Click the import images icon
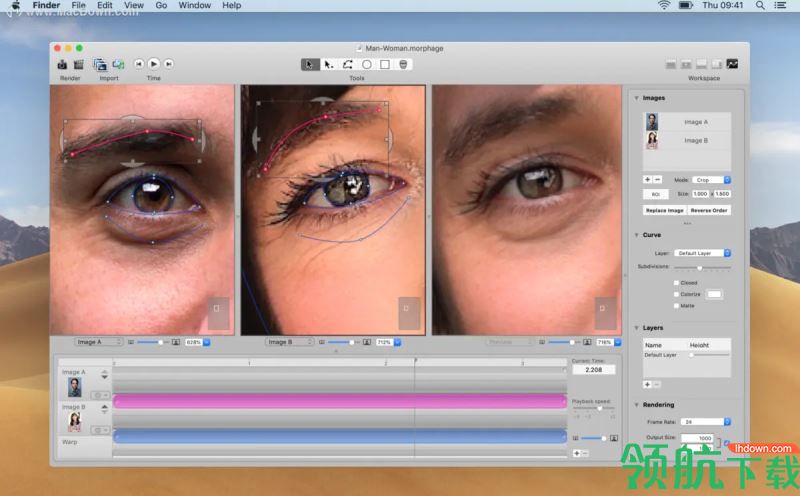Viewport: 800px width, 496px height. (100, 64)
